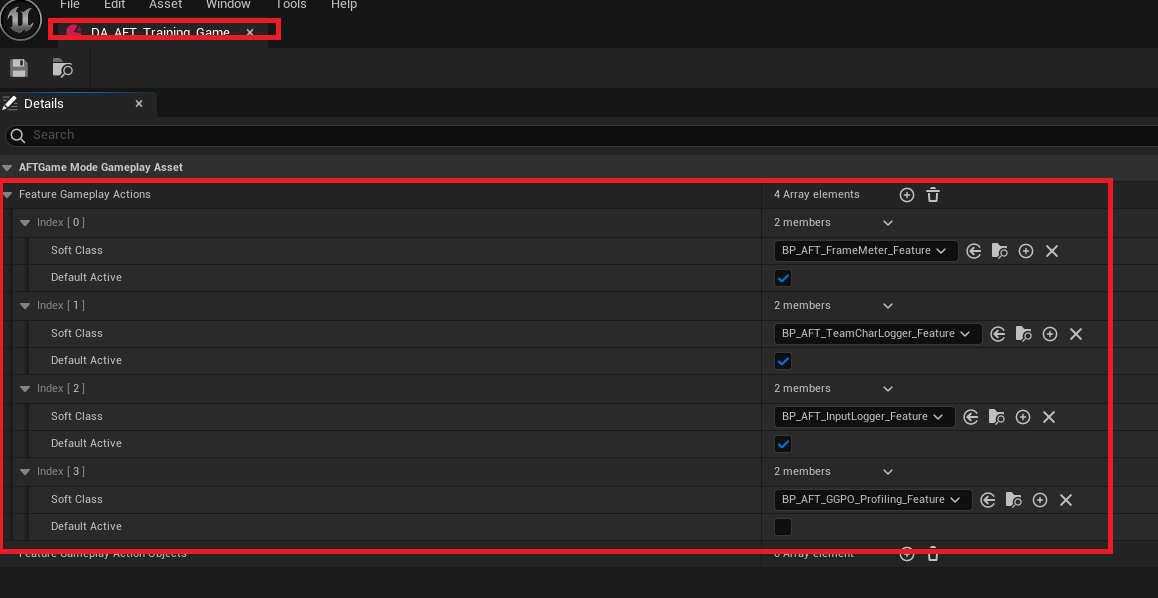Disable Default Active for Index 2
Viewport: 1158px width, 598px height.
(x=782, y=443)
